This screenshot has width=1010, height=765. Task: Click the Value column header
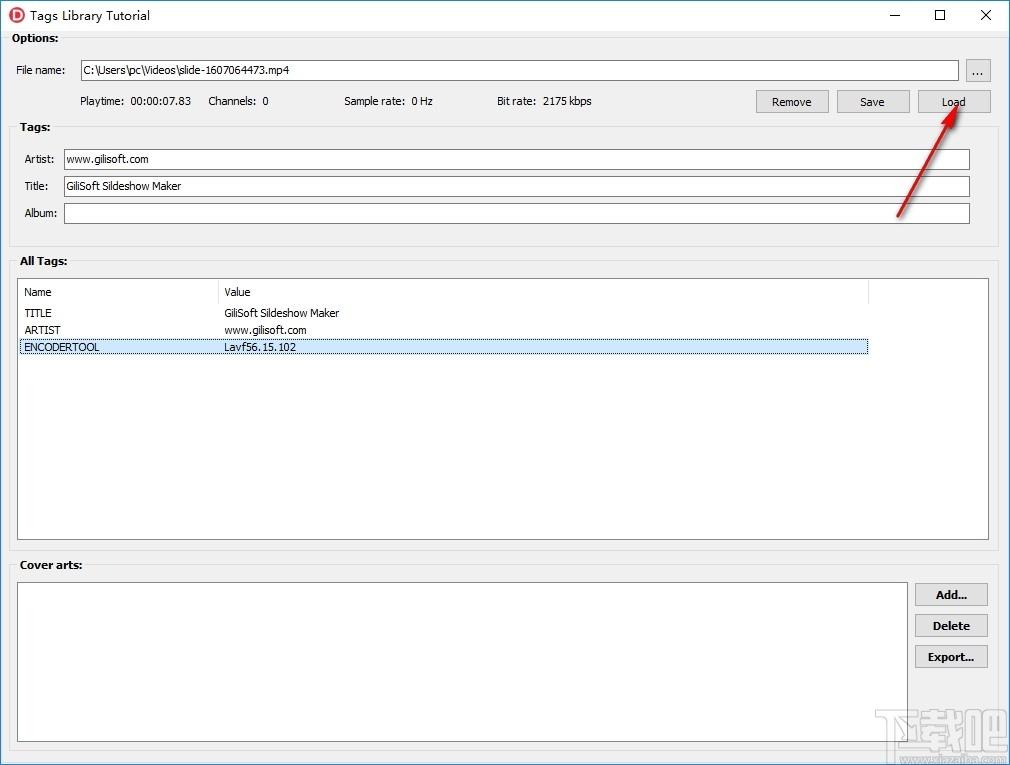tap(544, 292)
